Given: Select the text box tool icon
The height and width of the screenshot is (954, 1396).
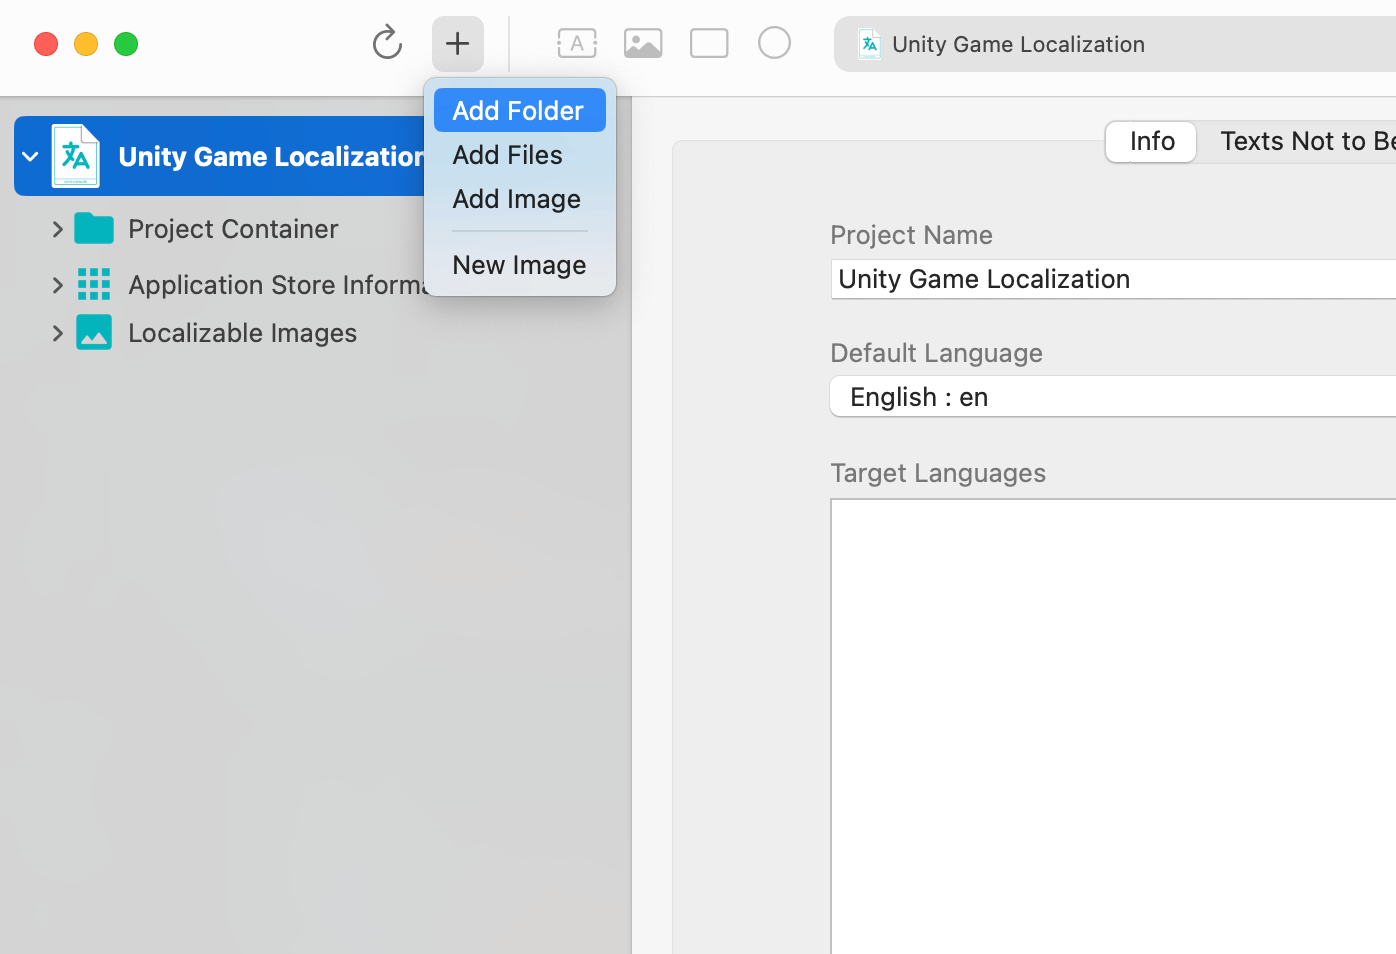Looking at the screenshot, I should [x=577, y=43].
